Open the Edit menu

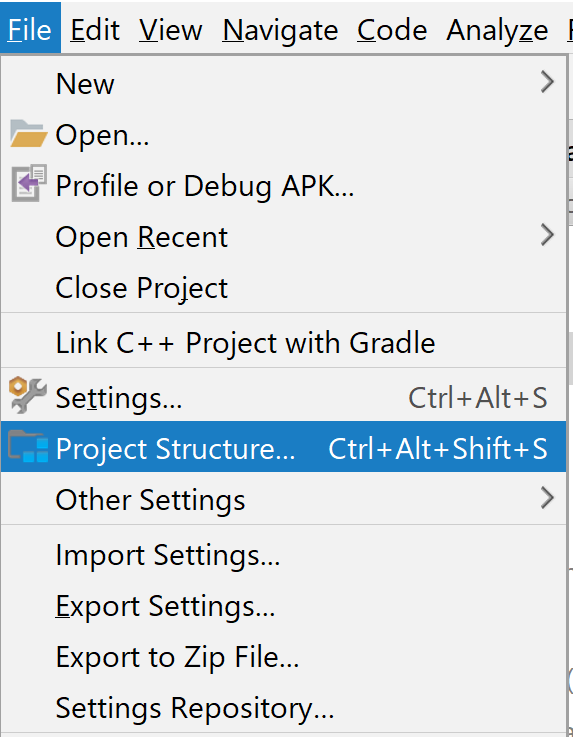point(95,30)
